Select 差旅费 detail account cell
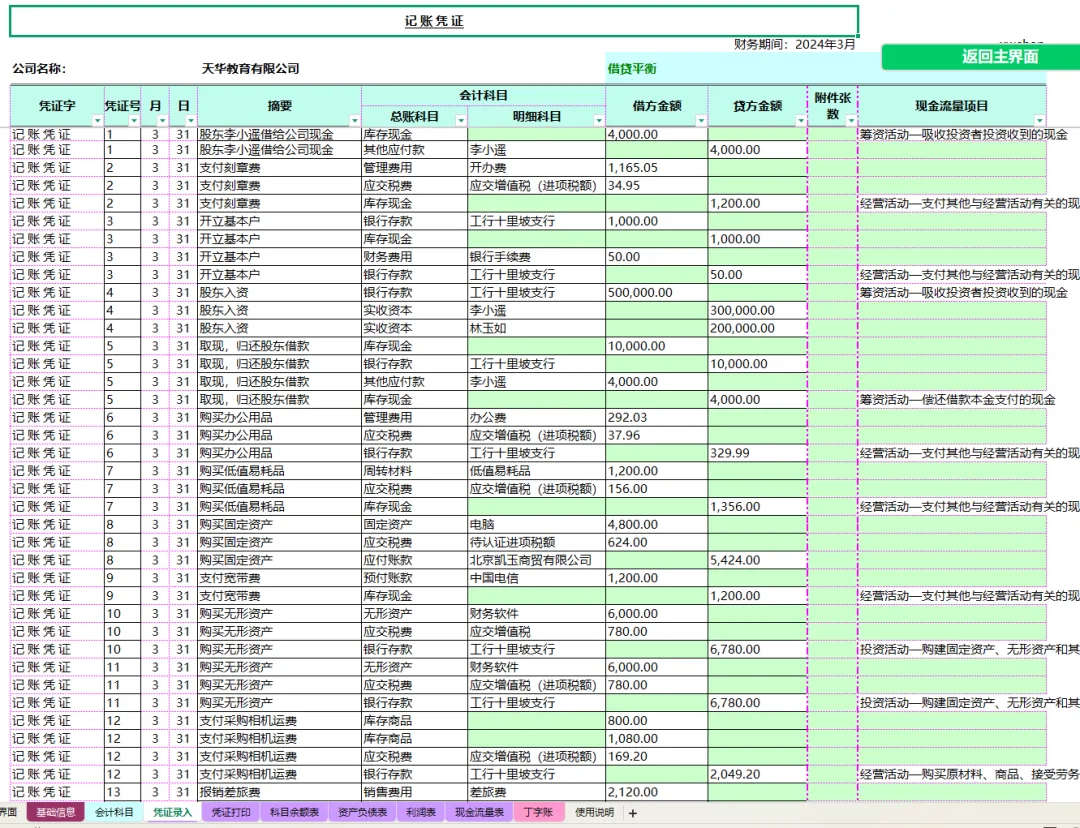The width and height of the screenshot is (1080, 828). [x=537, y=792]
